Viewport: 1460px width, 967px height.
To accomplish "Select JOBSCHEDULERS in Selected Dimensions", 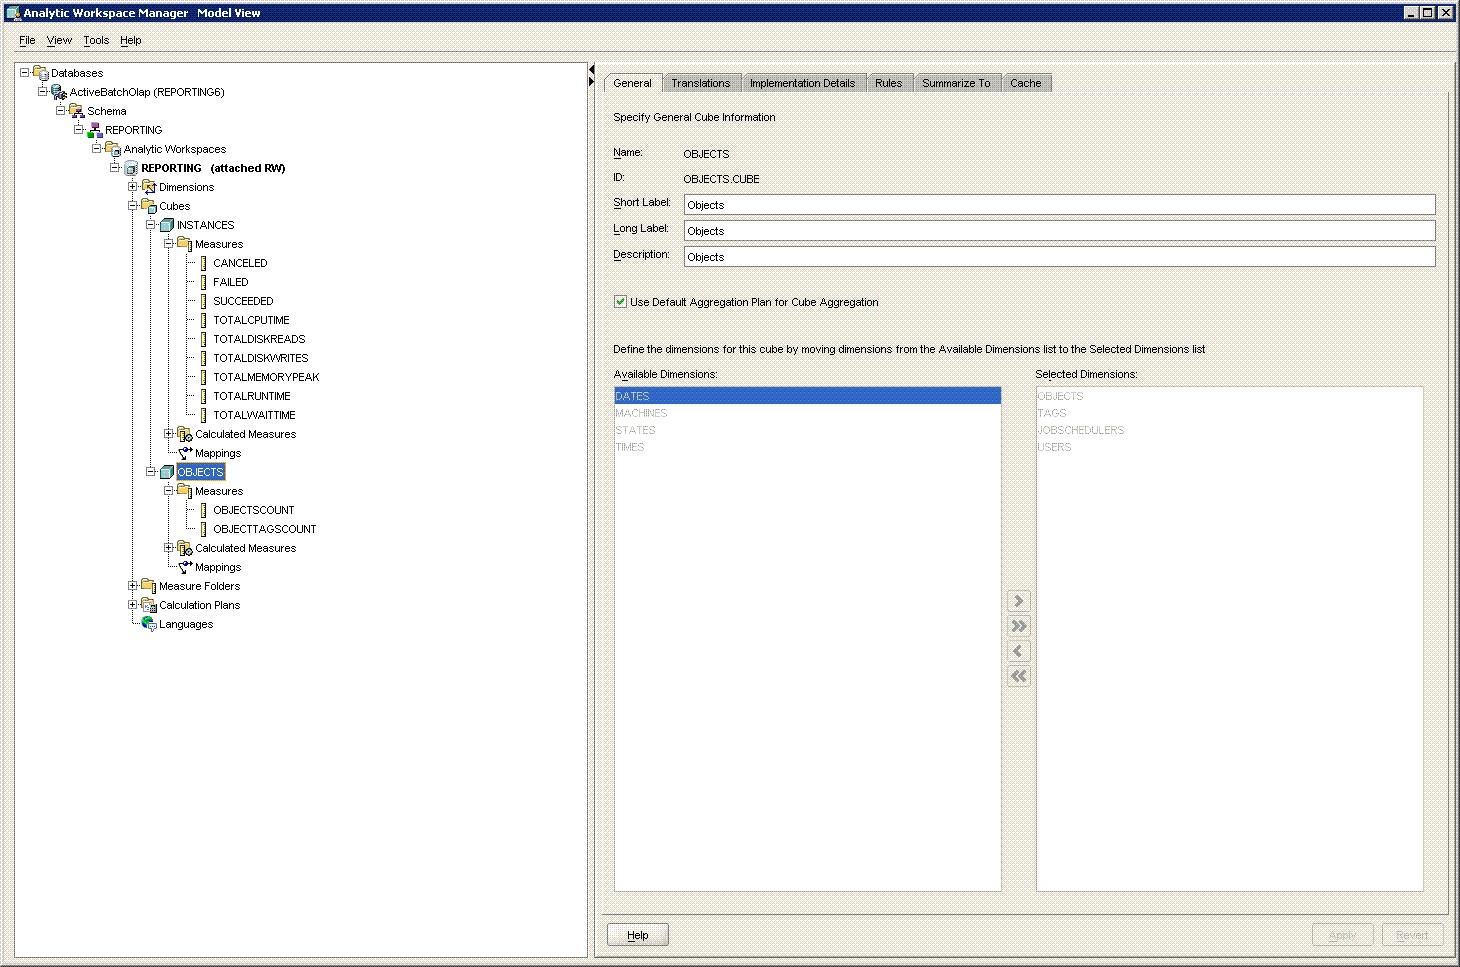I will pos(1229,430).
